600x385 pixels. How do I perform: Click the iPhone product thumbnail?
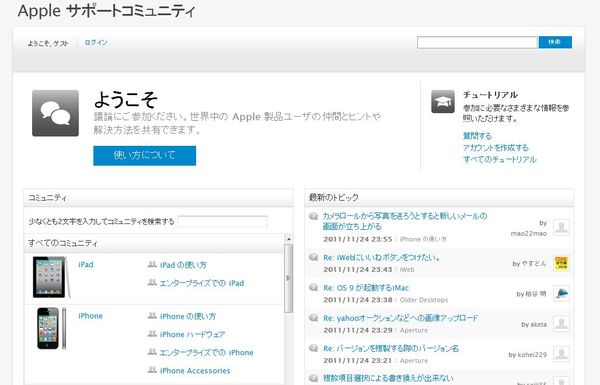52,328
